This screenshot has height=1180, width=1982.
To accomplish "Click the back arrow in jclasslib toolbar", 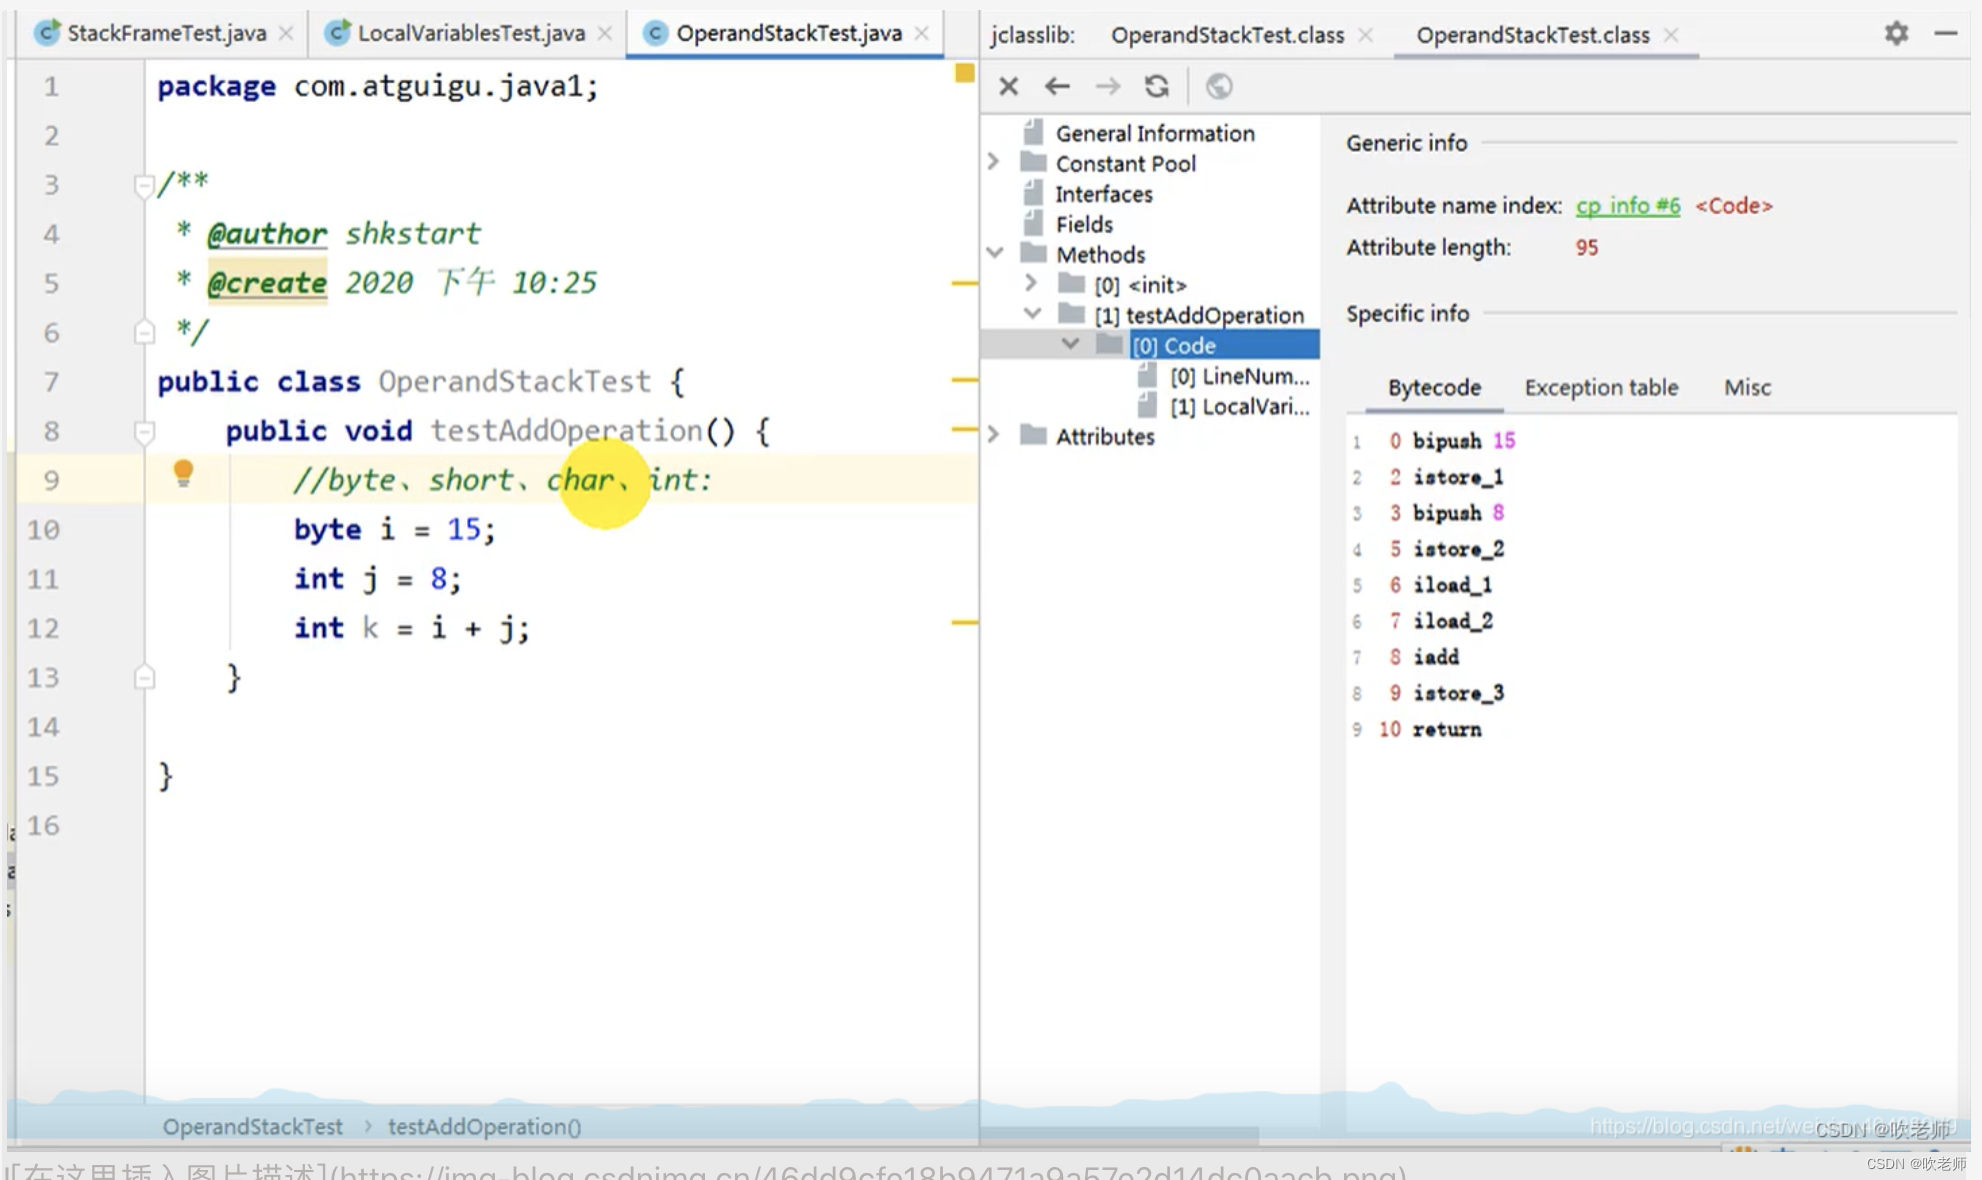I will tap(1057, 87).
